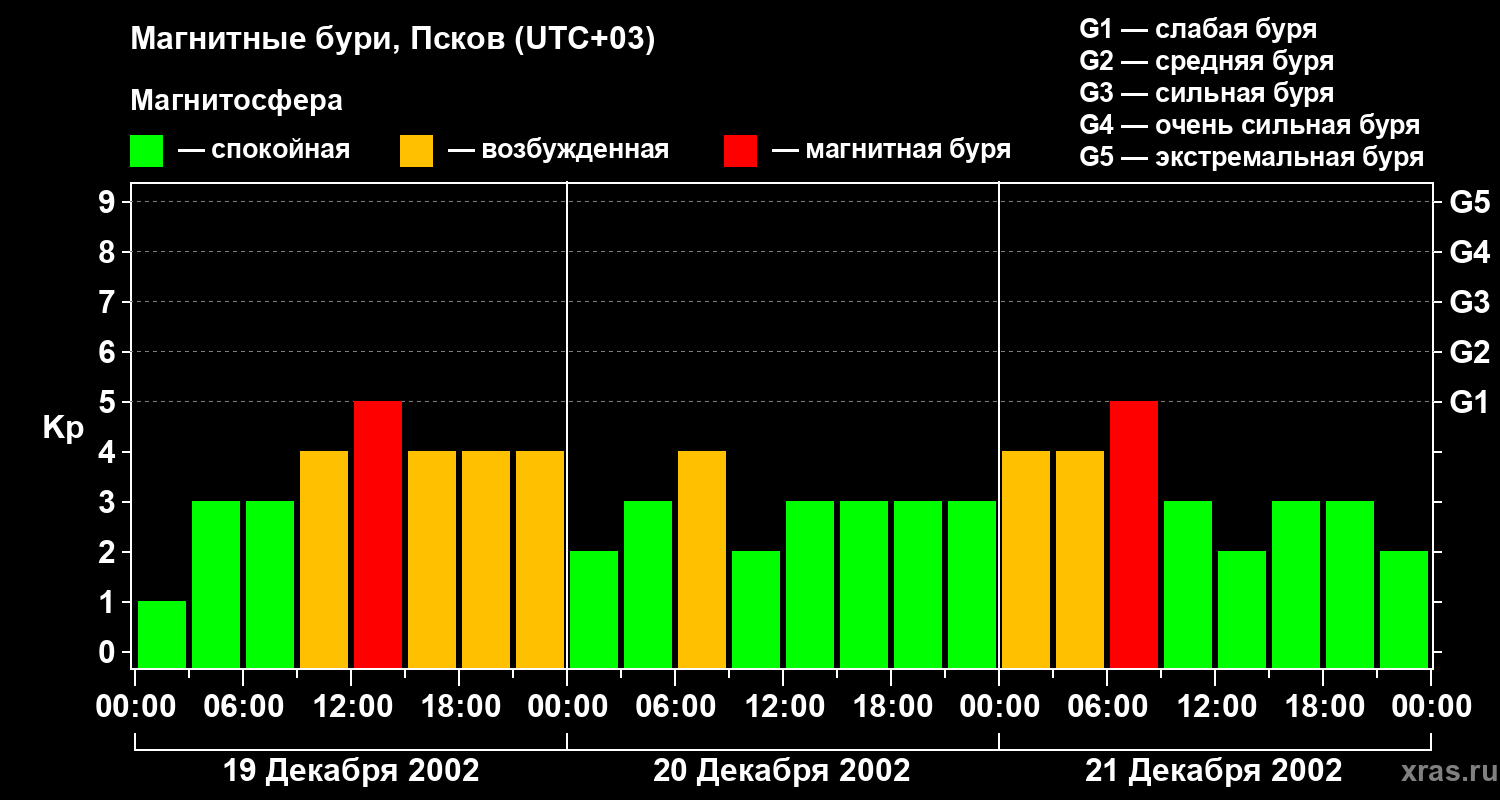The width and height of the screenshot is (1500, 800).
Task: Click the only orange bar on 20 December
Action: pyautogui.click(x=702, y=559)
